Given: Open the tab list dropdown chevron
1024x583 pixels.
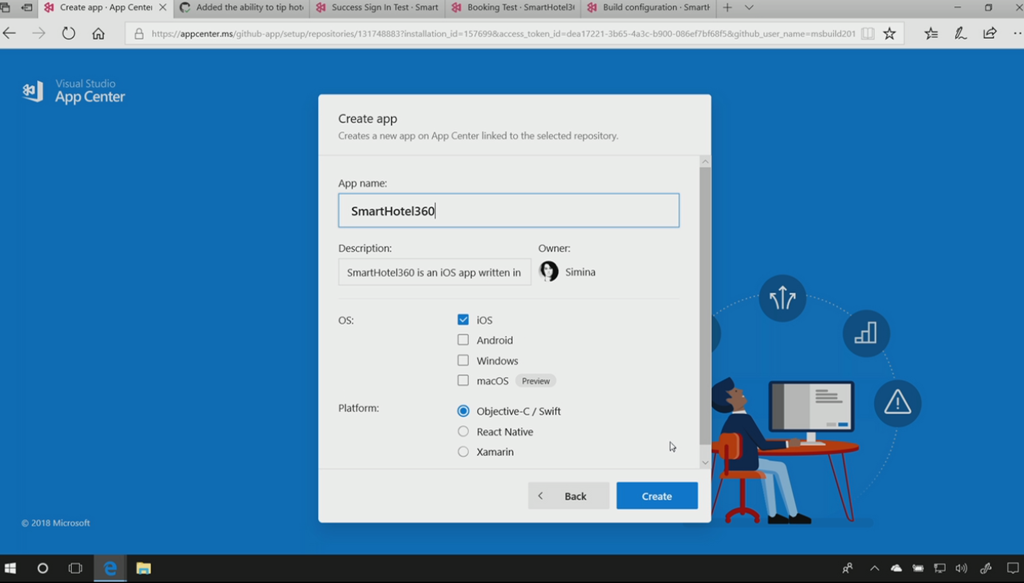Looking at the screenshot, I should pyautogui.click(x=750, y=8).
